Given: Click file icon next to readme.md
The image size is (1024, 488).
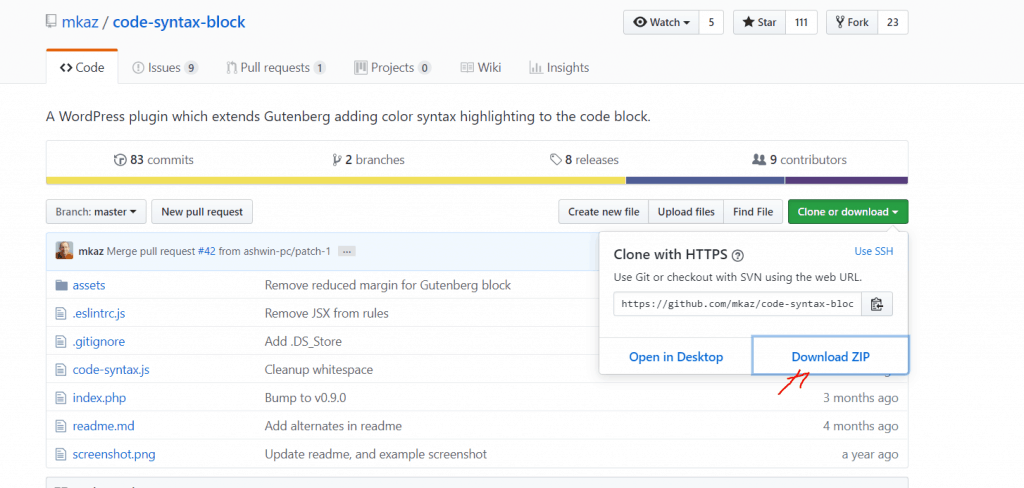Looking at the screenshot, I should coord(61,426).
